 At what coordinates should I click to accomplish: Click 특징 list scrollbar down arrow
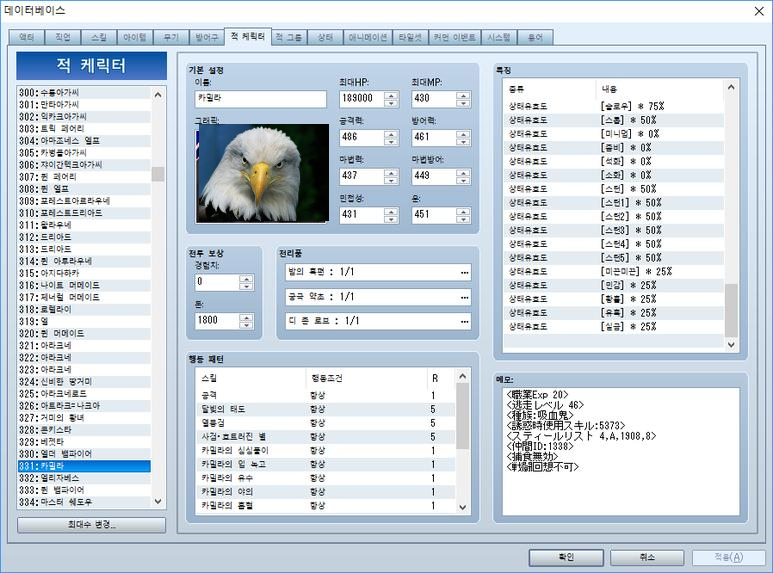[x=731, y=345]
